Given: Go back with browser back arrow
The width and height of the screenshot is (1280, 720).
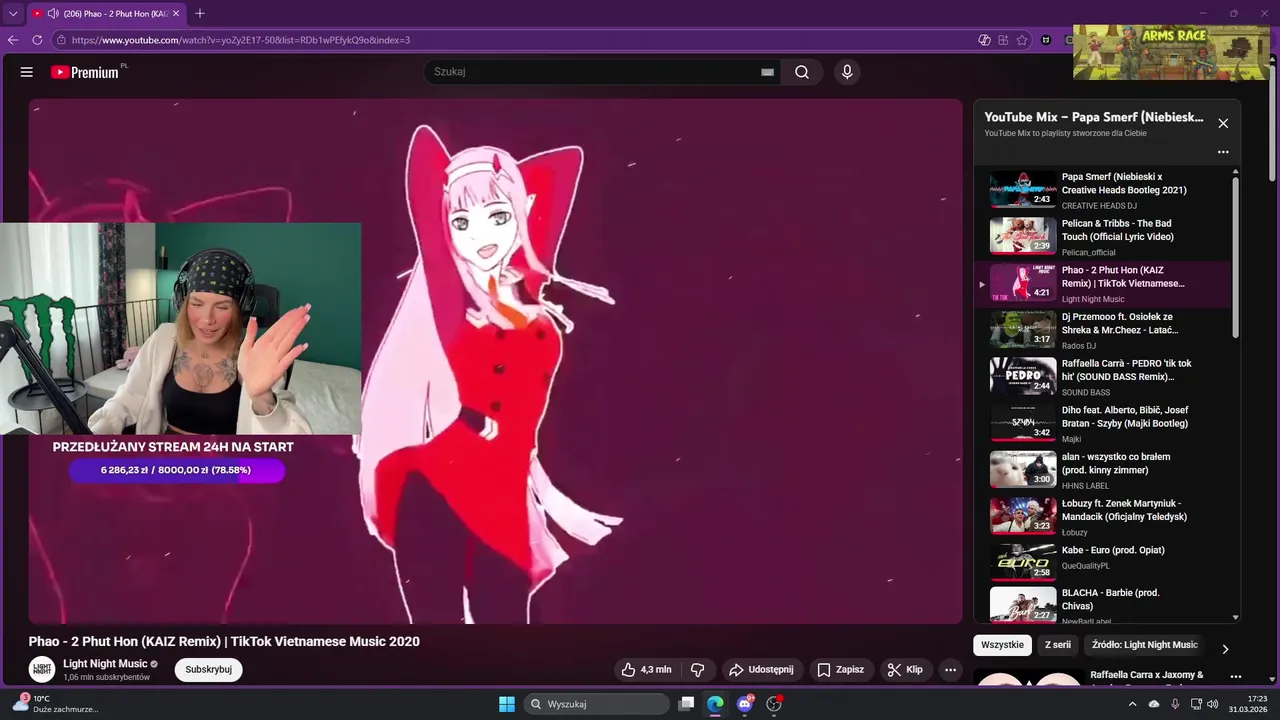Looking at the screenshot, I should (13, 40).
